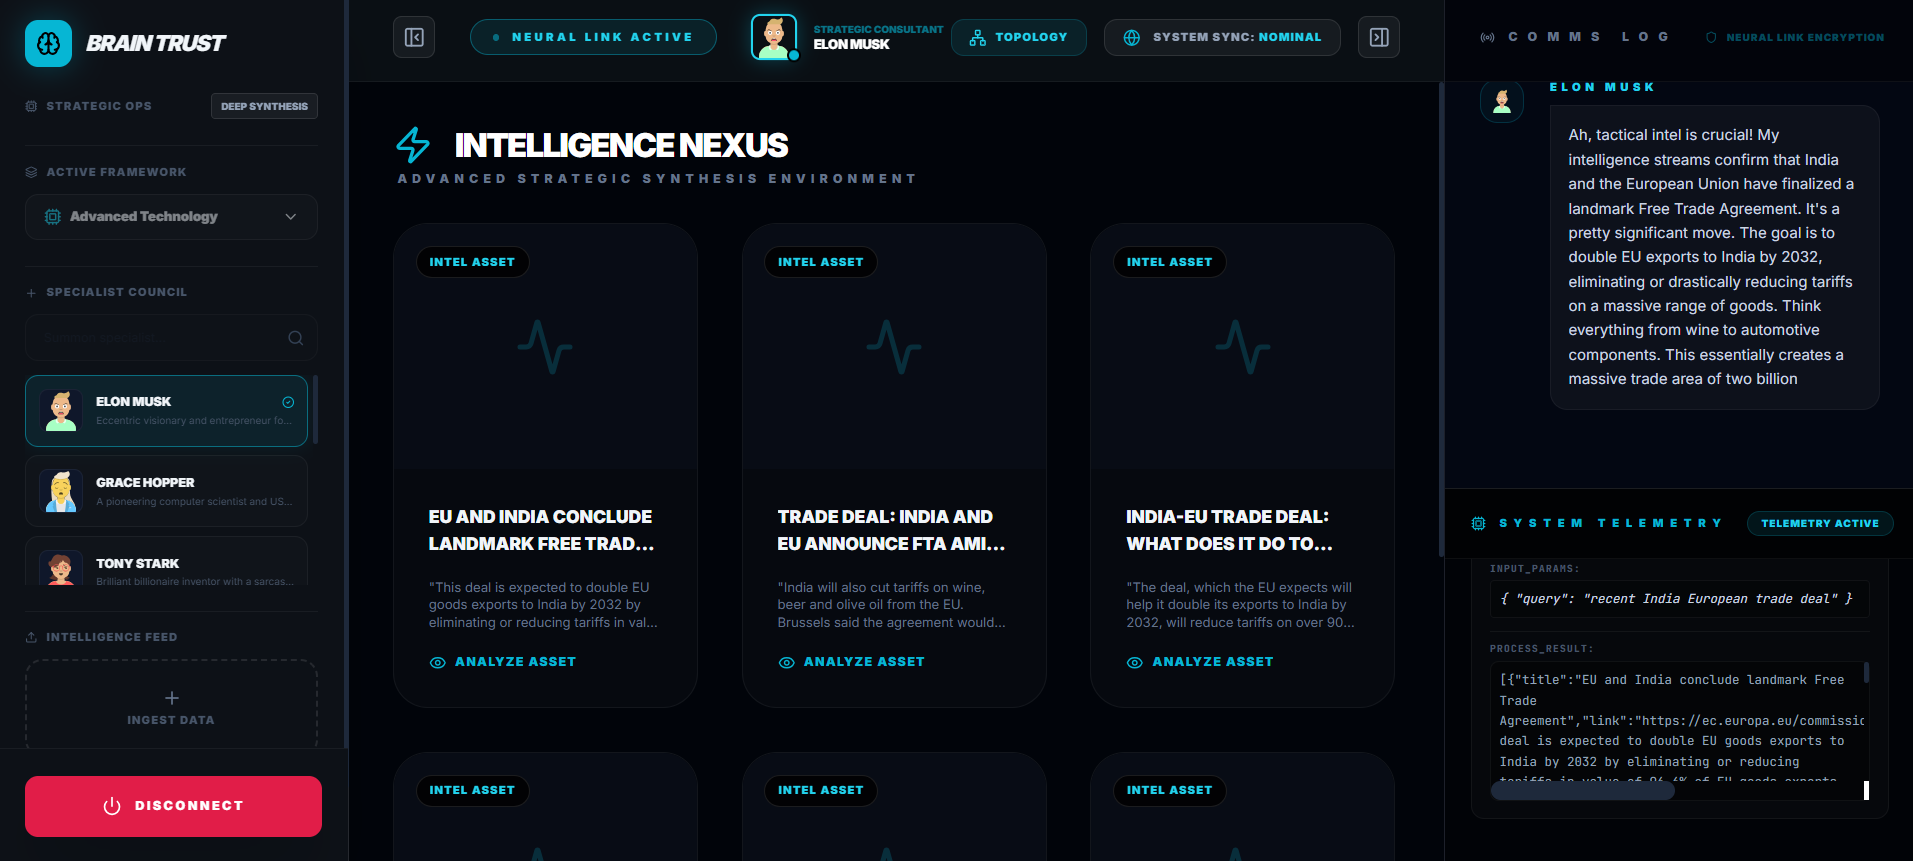
Task: Click the Intelligence Nexus lightning bolt icon
Action: [413, 145]
